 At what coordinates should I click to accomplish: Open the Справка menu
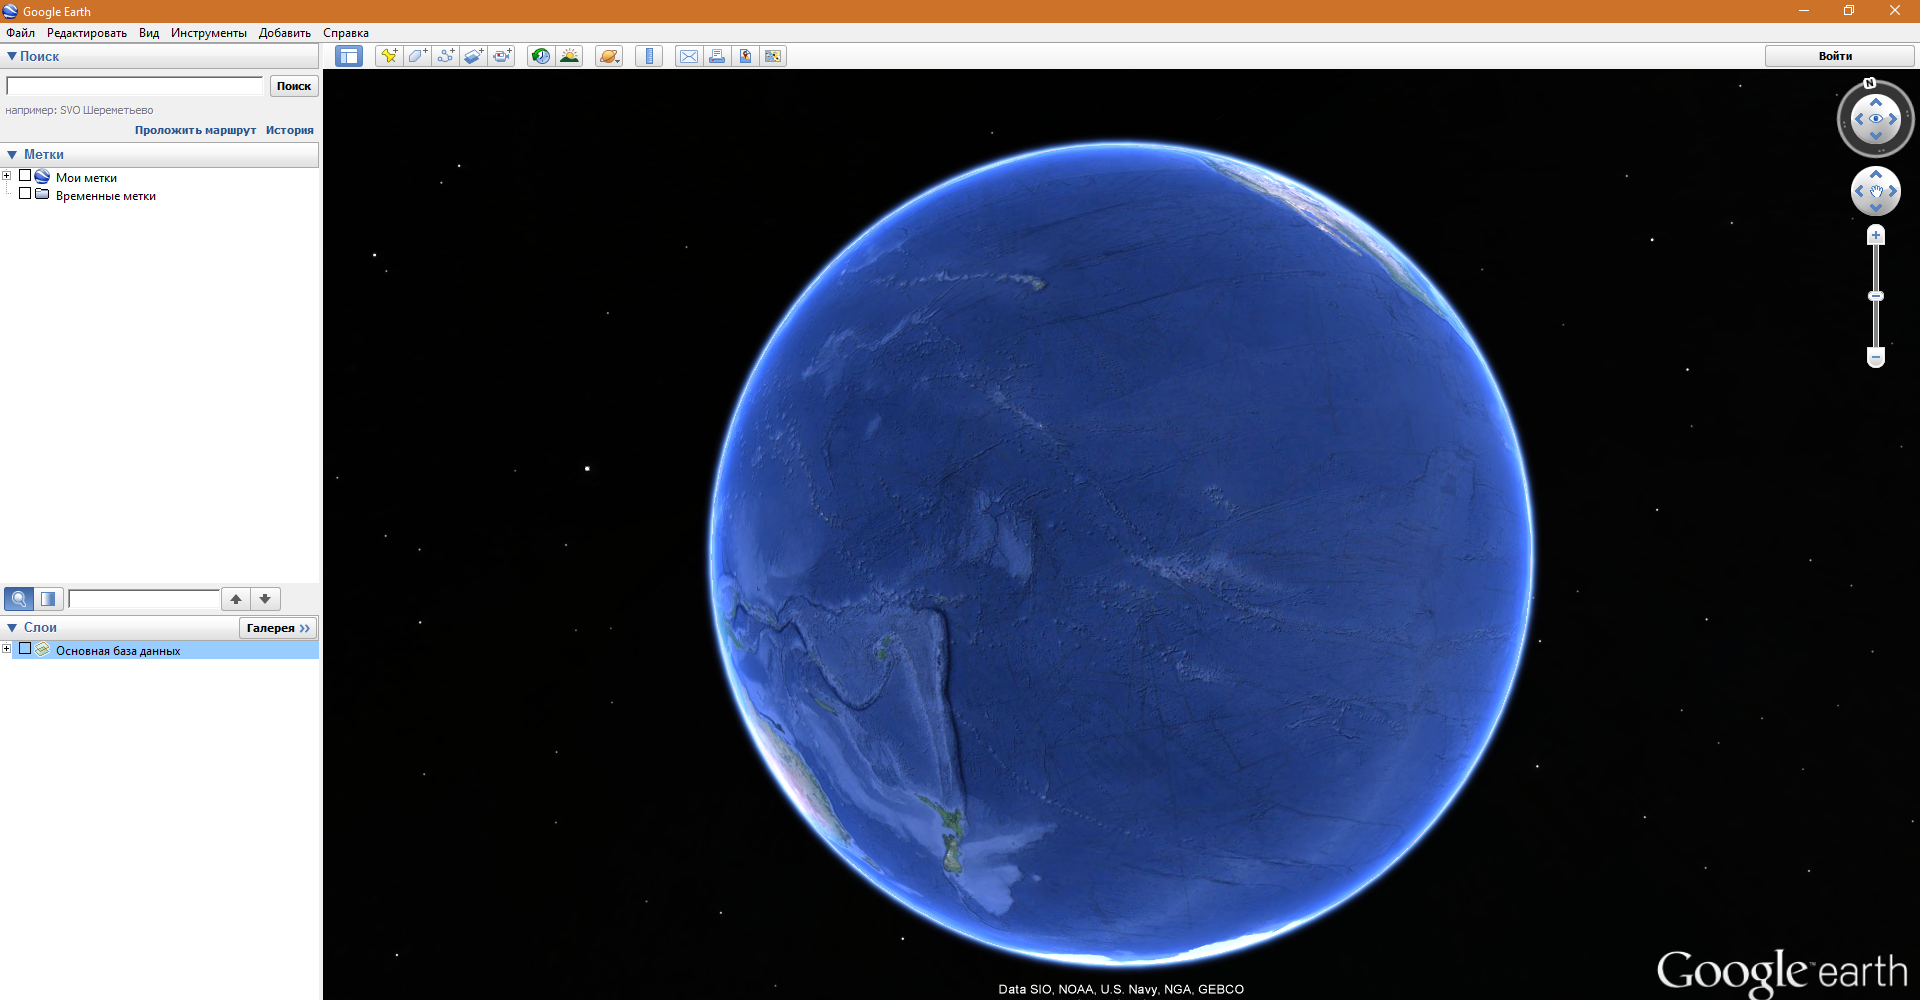(346, 33)
